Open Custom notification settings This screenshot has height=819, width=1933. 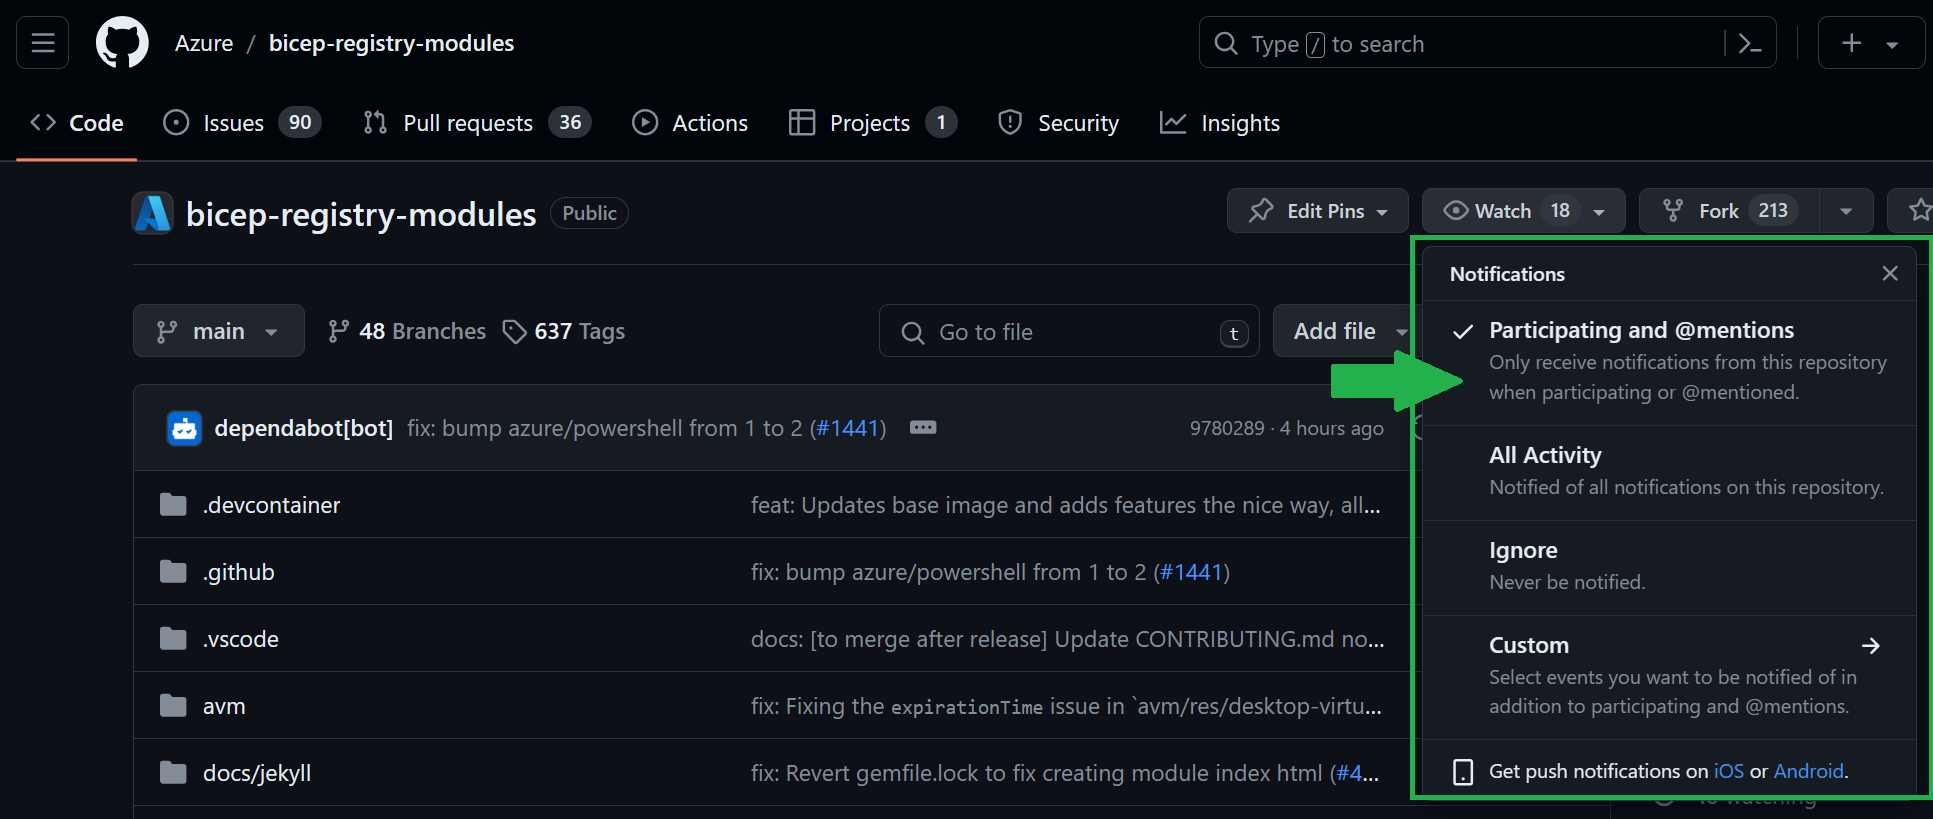pyautogui.click(x=1669, y=677)
